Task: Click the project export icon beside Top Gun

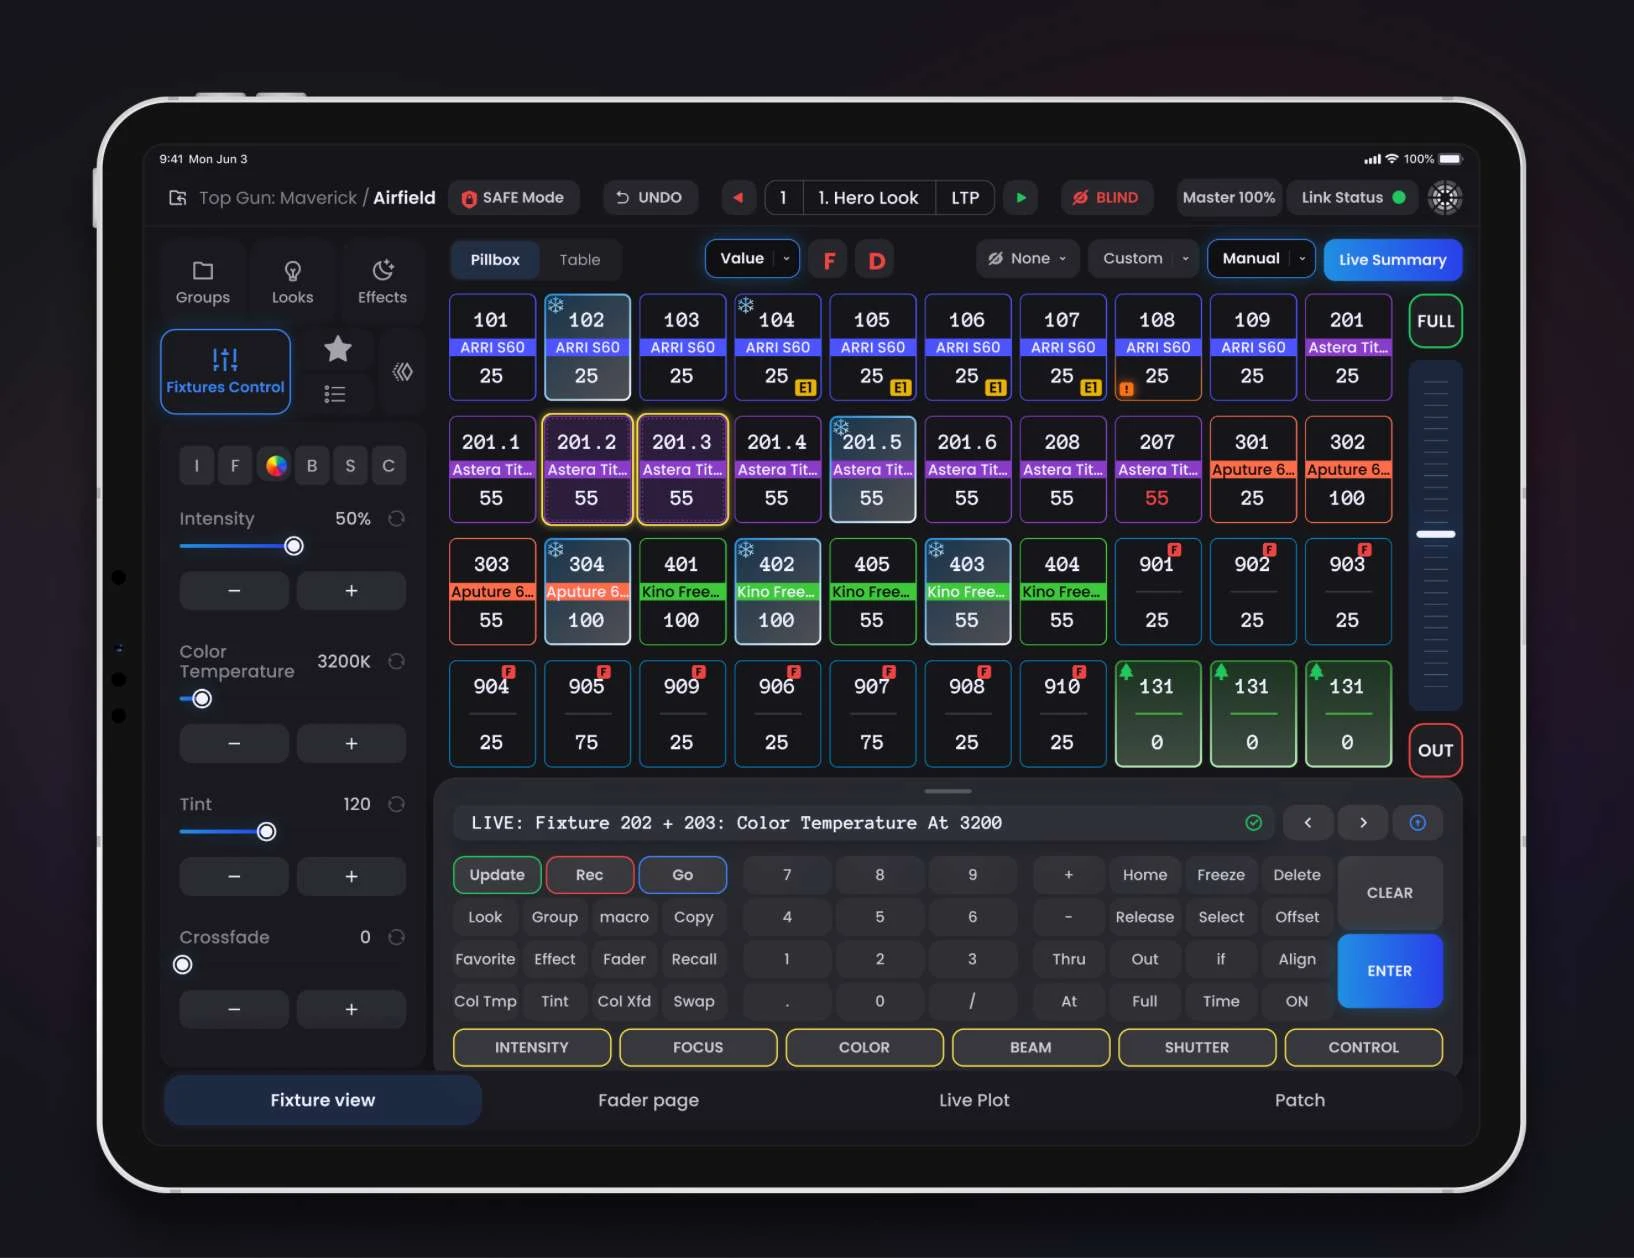Action: pos(178,198)
